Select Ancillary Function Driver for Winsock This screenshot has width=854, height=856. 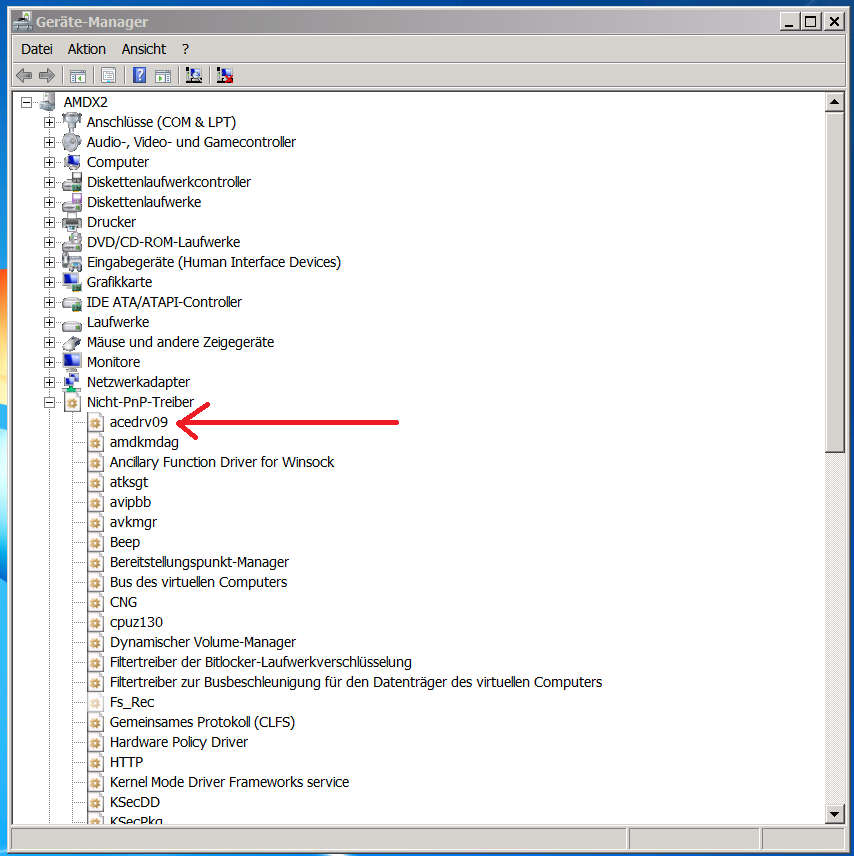click(x=221, y=462)
